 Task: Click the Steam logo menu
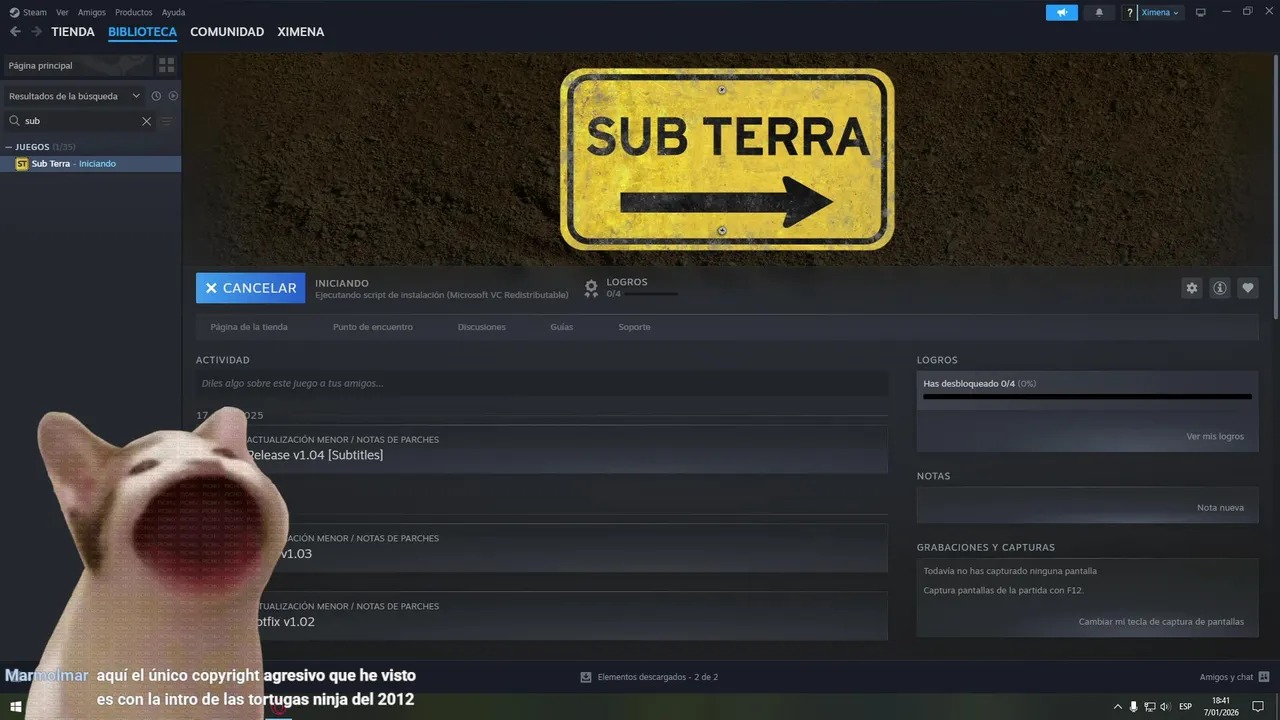pyautogui.click(x=14, y=13)
